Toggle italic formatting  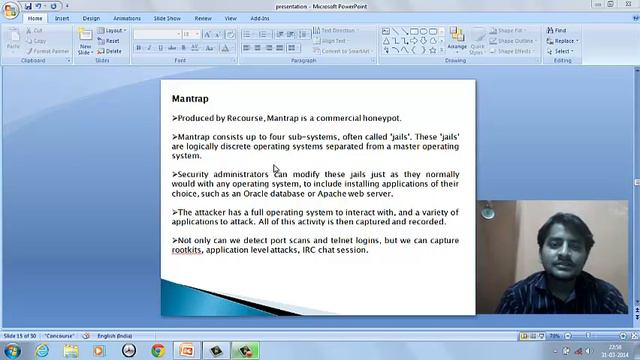pyautogui.click(x=149, y=48)
